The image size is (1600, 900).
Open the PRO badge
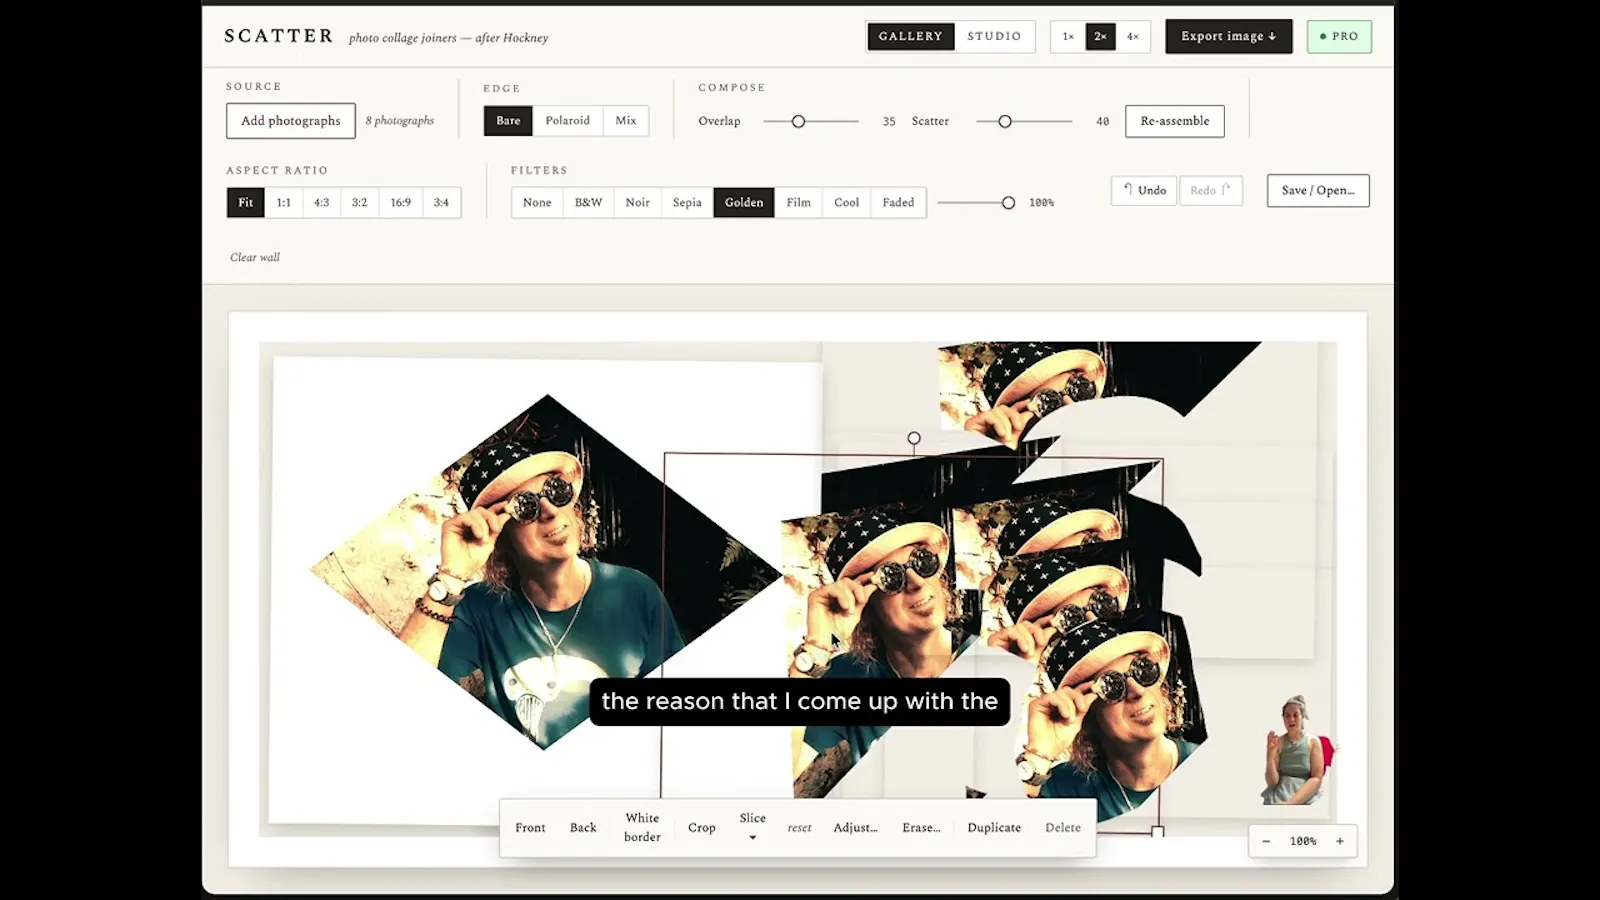pos(1339,36)
